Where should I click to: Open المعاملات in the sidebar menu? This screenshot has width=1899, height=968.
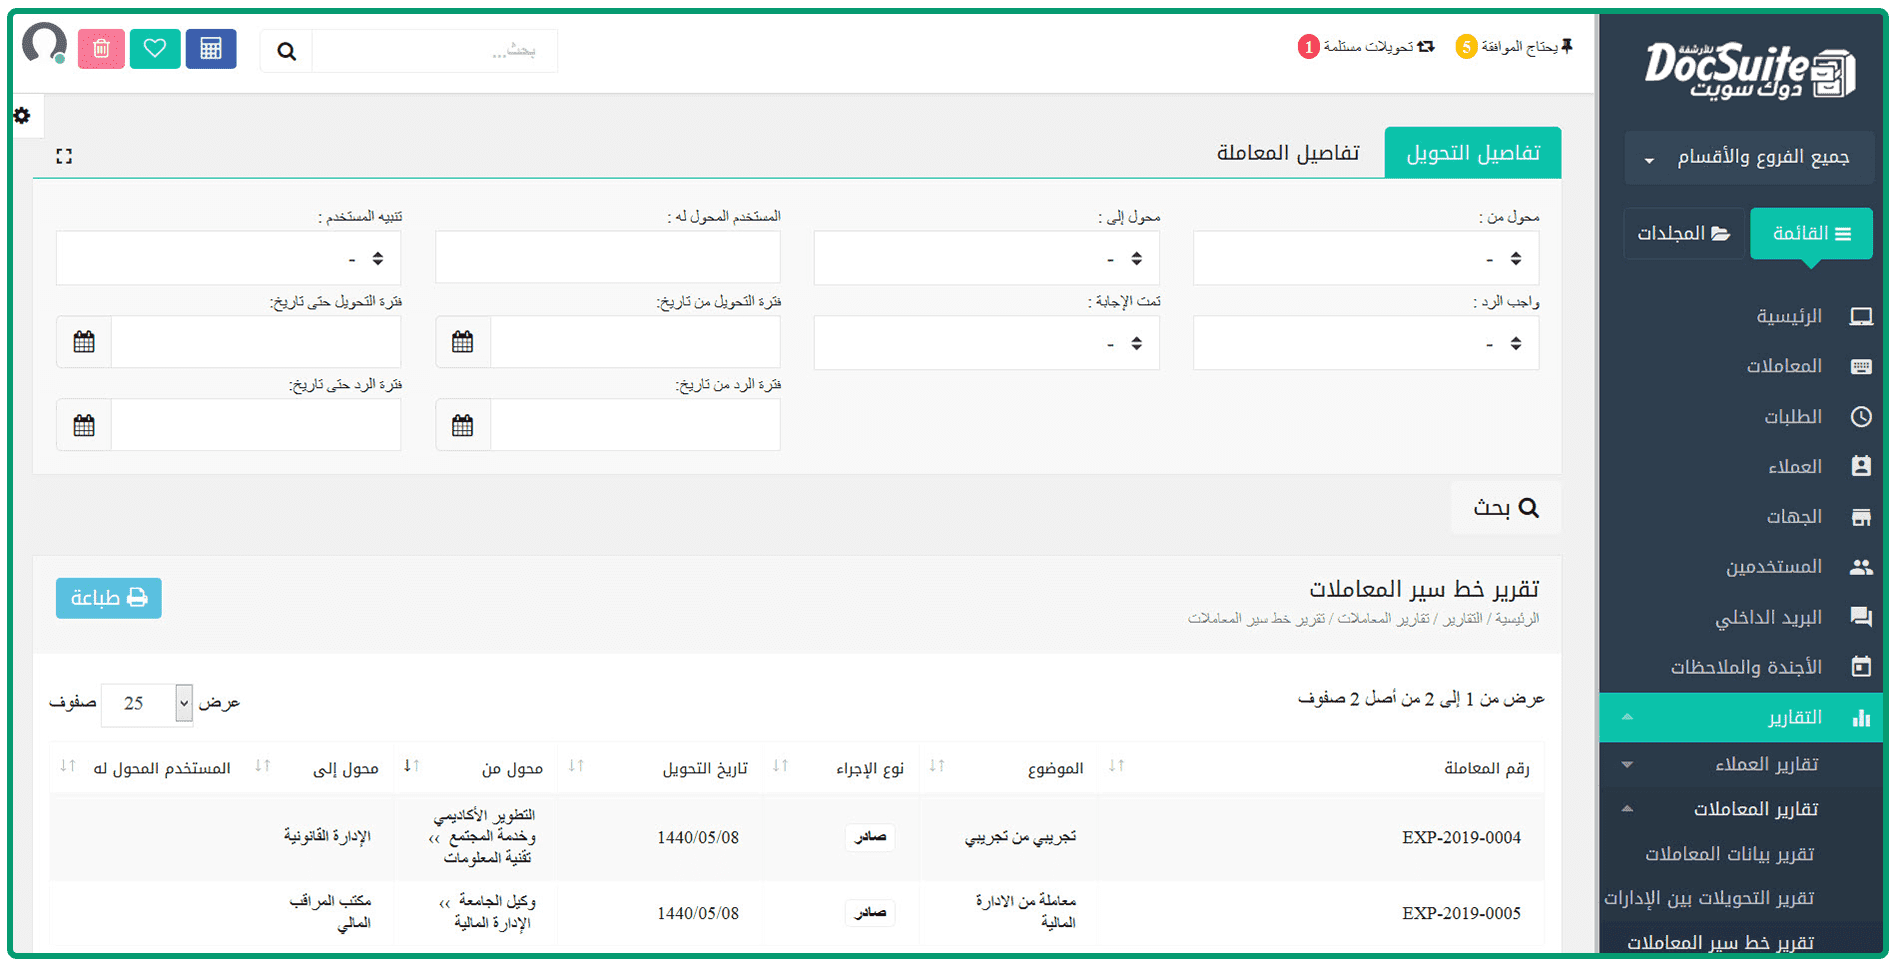coord(1783,366)
